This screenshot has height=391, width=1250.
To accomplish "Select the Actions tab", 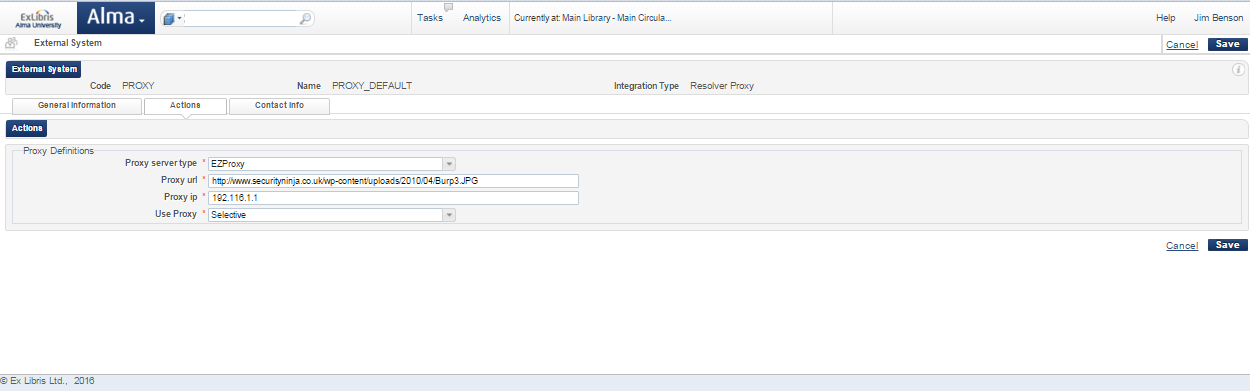I will pos(185,105).
